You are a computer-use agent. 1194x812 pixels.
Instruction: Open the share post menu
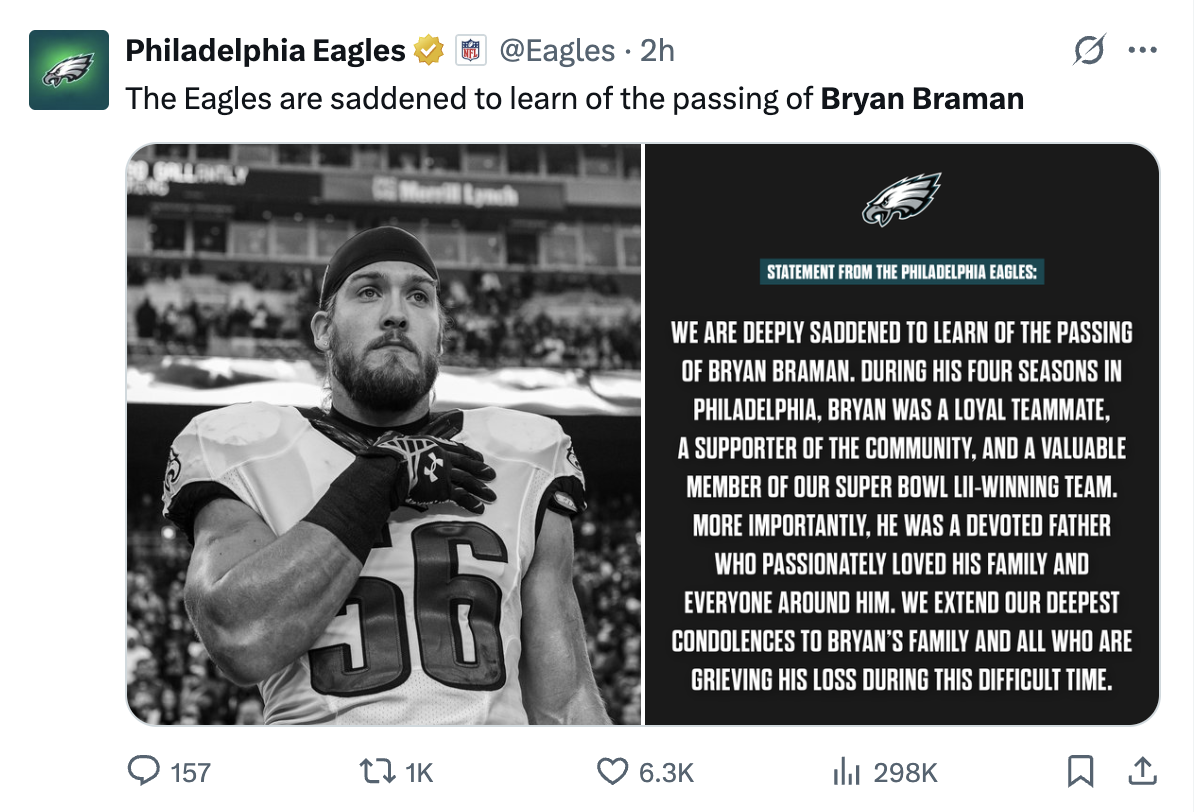tap(1142, 771)
